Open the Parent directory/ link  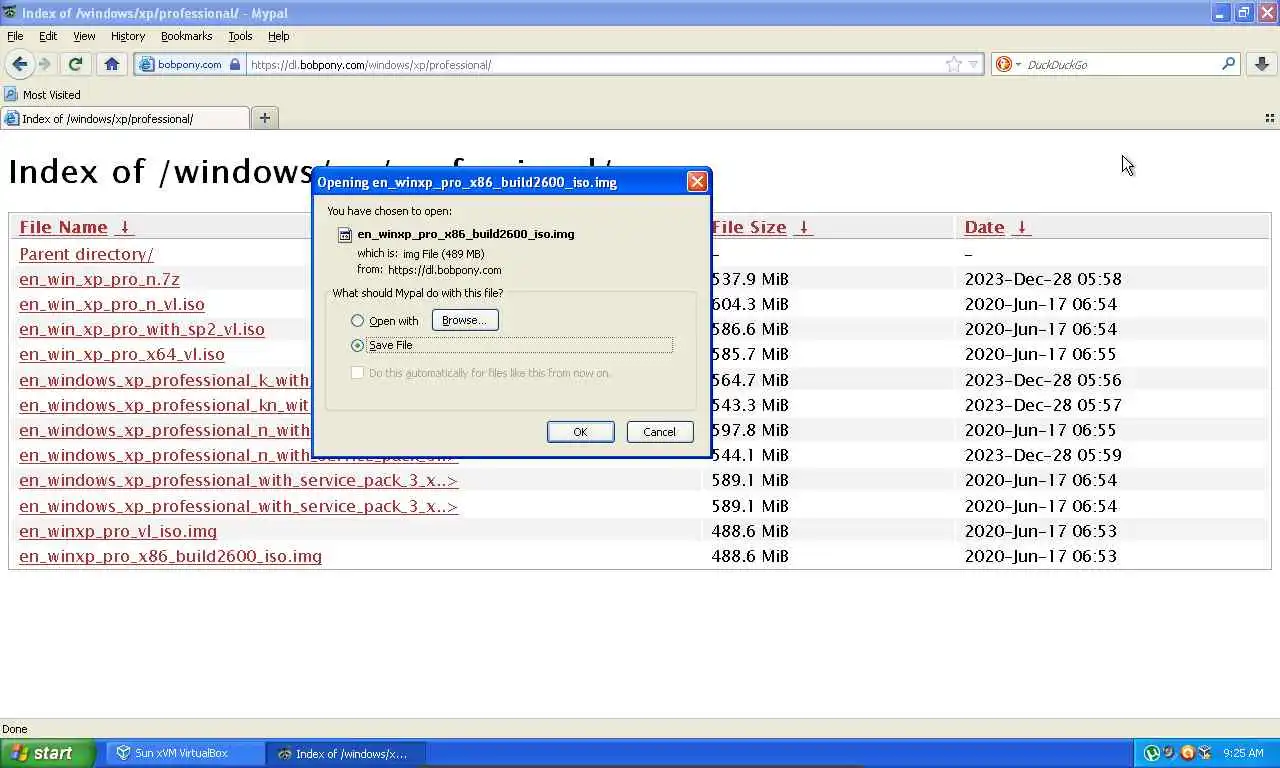coord(86,254)
